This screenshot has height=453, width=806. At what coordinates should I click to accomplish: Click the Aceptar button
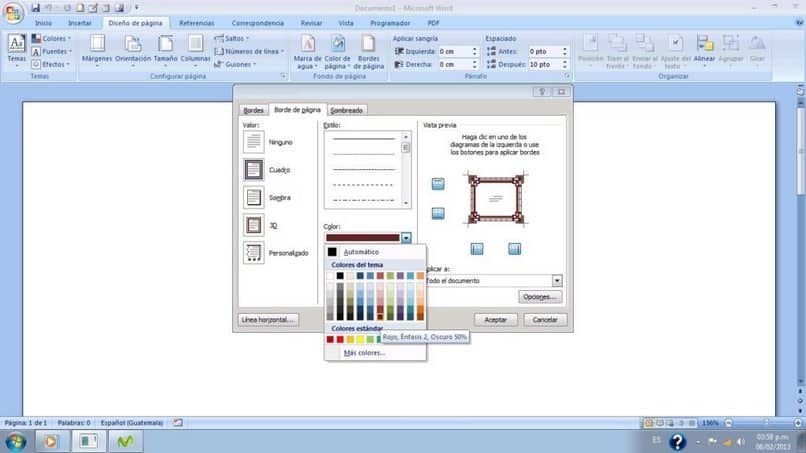click(x=496, y=320)
